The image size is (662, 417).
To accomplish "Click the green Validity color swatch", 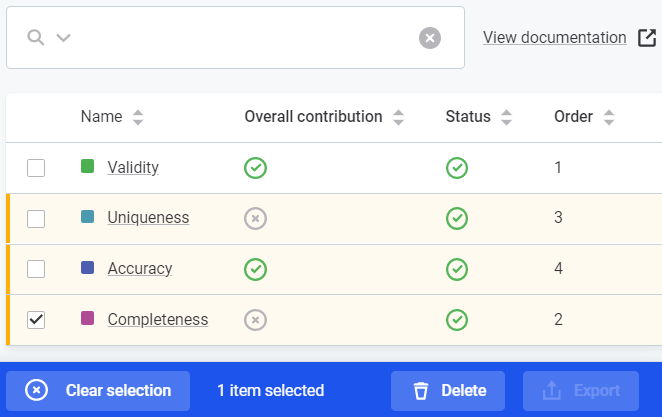I will click(87, 167).
